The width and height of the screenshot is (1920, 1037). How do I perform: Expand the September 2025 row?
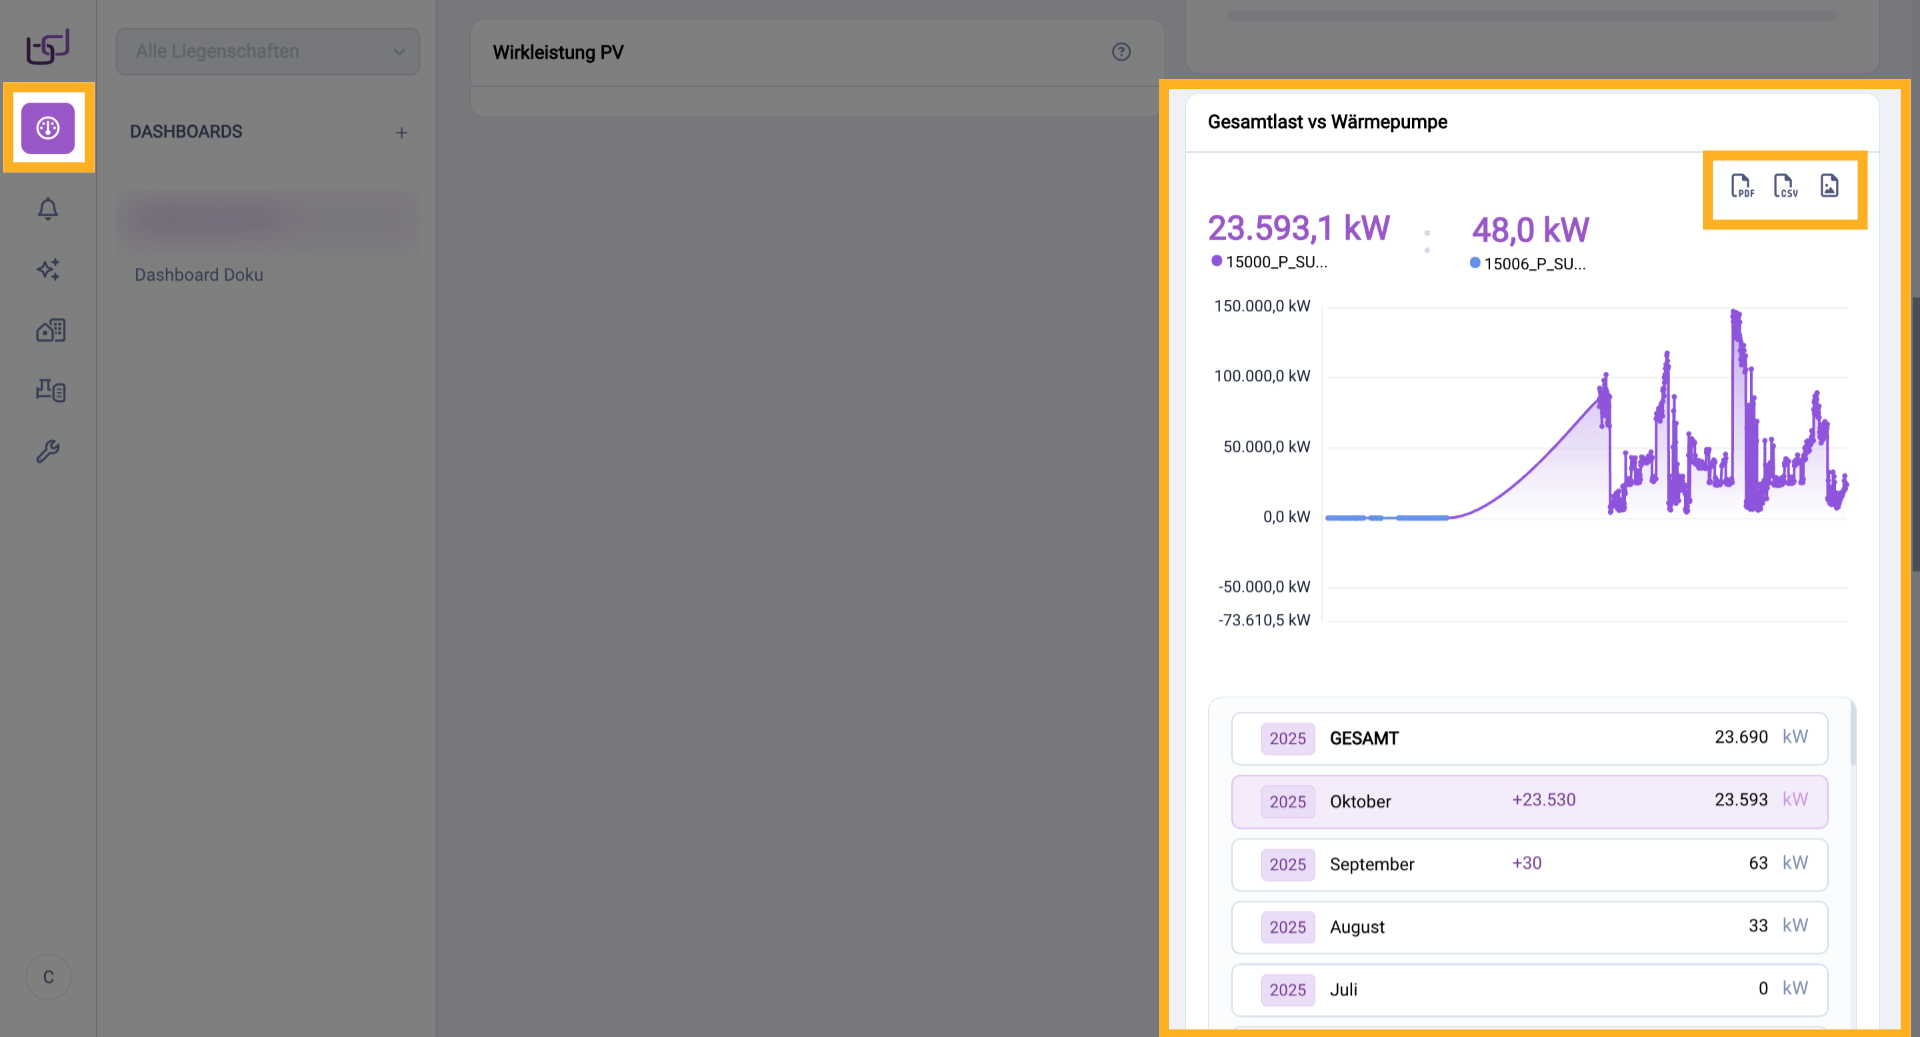pos(1529,864)
